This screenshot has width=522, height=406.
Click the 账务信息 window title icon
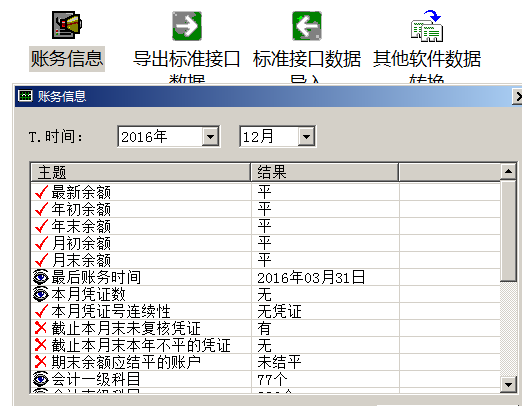tap(25, 96)
